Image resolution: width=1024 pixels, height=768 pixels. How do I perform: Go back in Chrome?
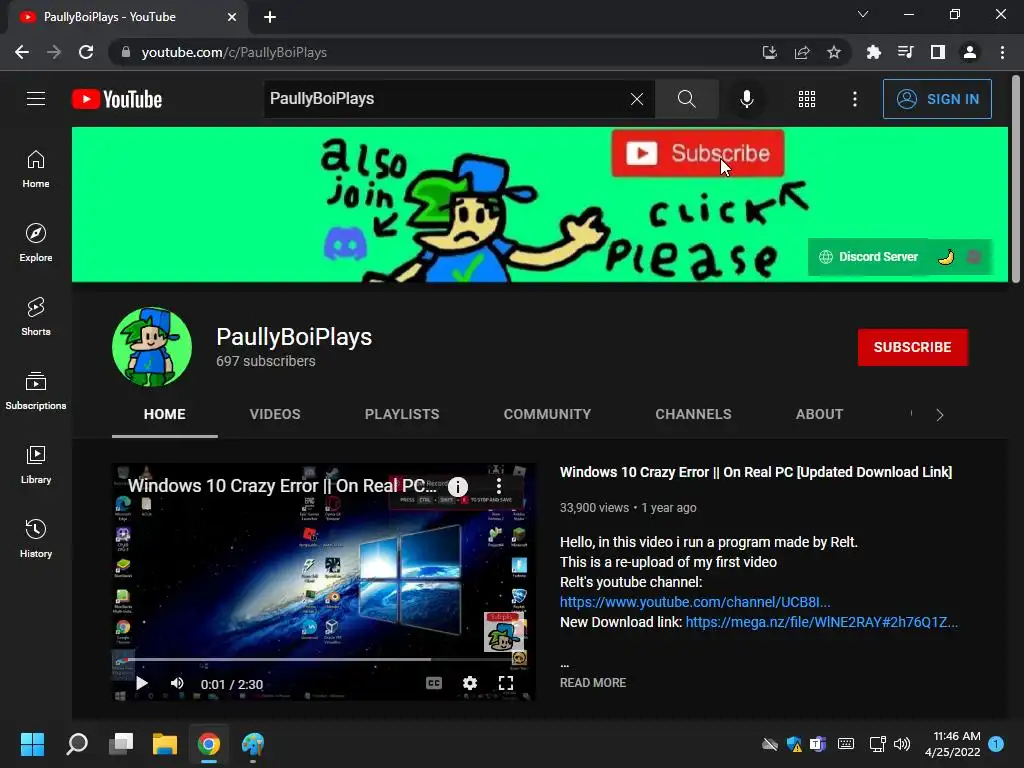[x=22, y=52]
